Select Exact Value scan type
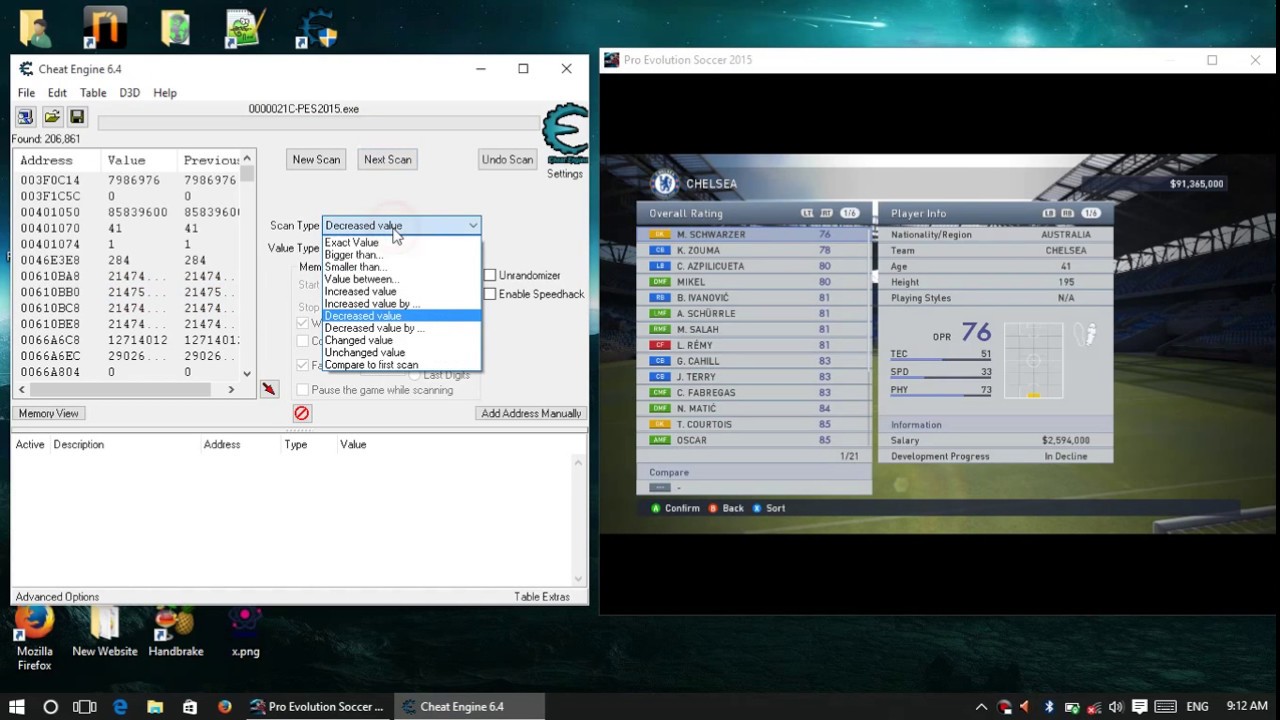 pos(401,243)
